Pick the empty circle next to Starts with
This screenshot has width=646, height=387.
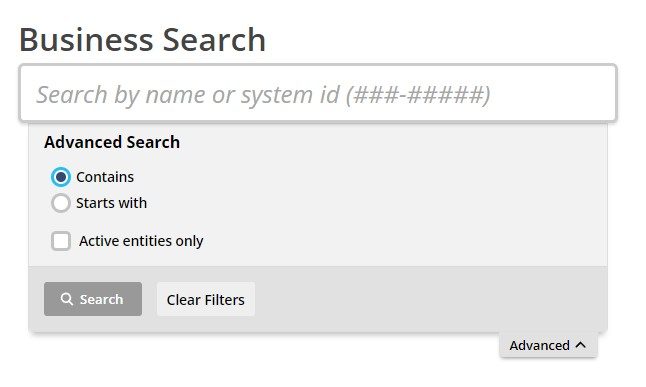tap(61, 203)
